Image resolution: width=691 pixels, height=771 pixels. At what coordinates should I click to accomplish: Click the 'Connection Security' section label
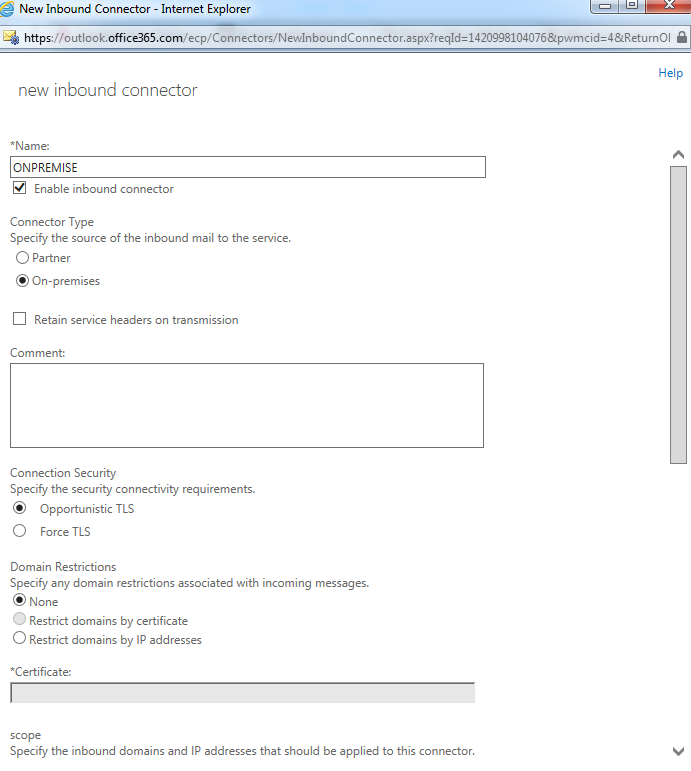pyautogui.click(x=63, y=473)
